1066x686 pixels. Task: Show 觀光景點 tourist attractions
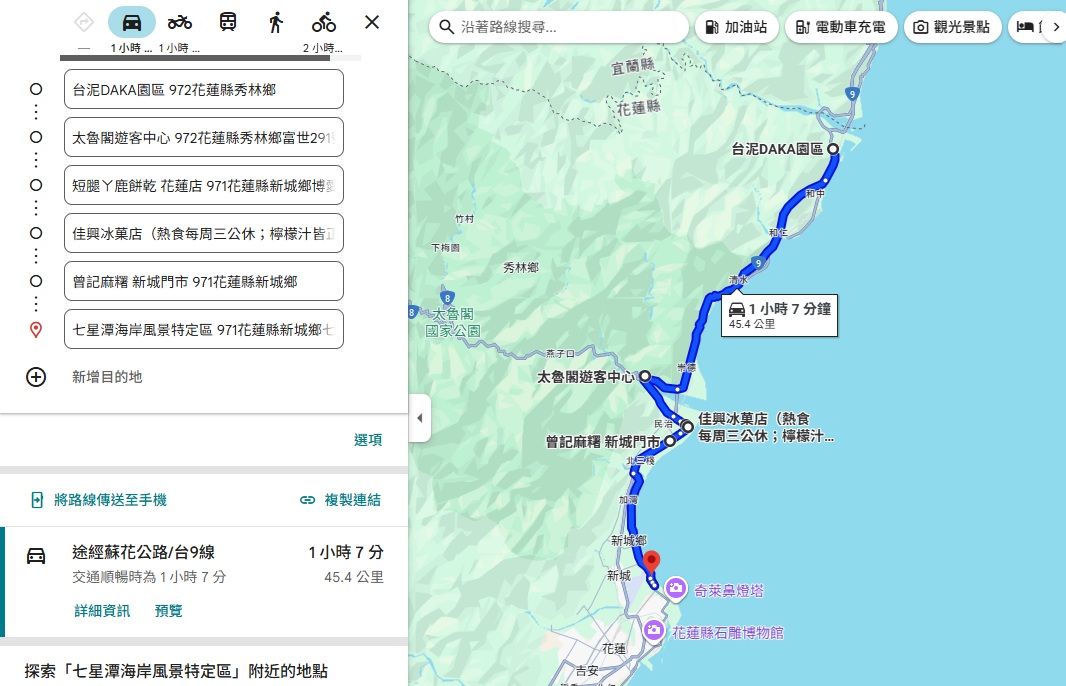point(952,27)
